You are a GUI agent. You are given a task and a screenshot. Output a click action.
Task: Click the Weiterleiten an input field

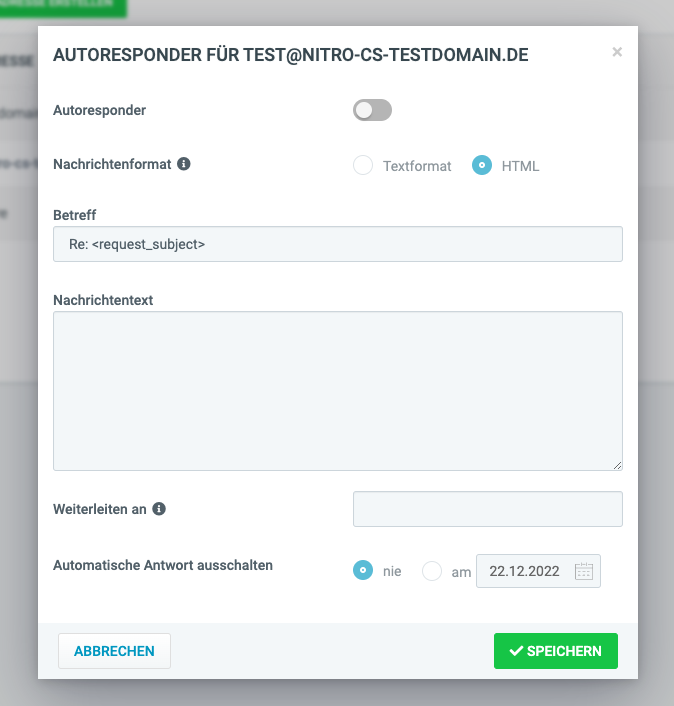pyautogui.click(x=488, y=509)
